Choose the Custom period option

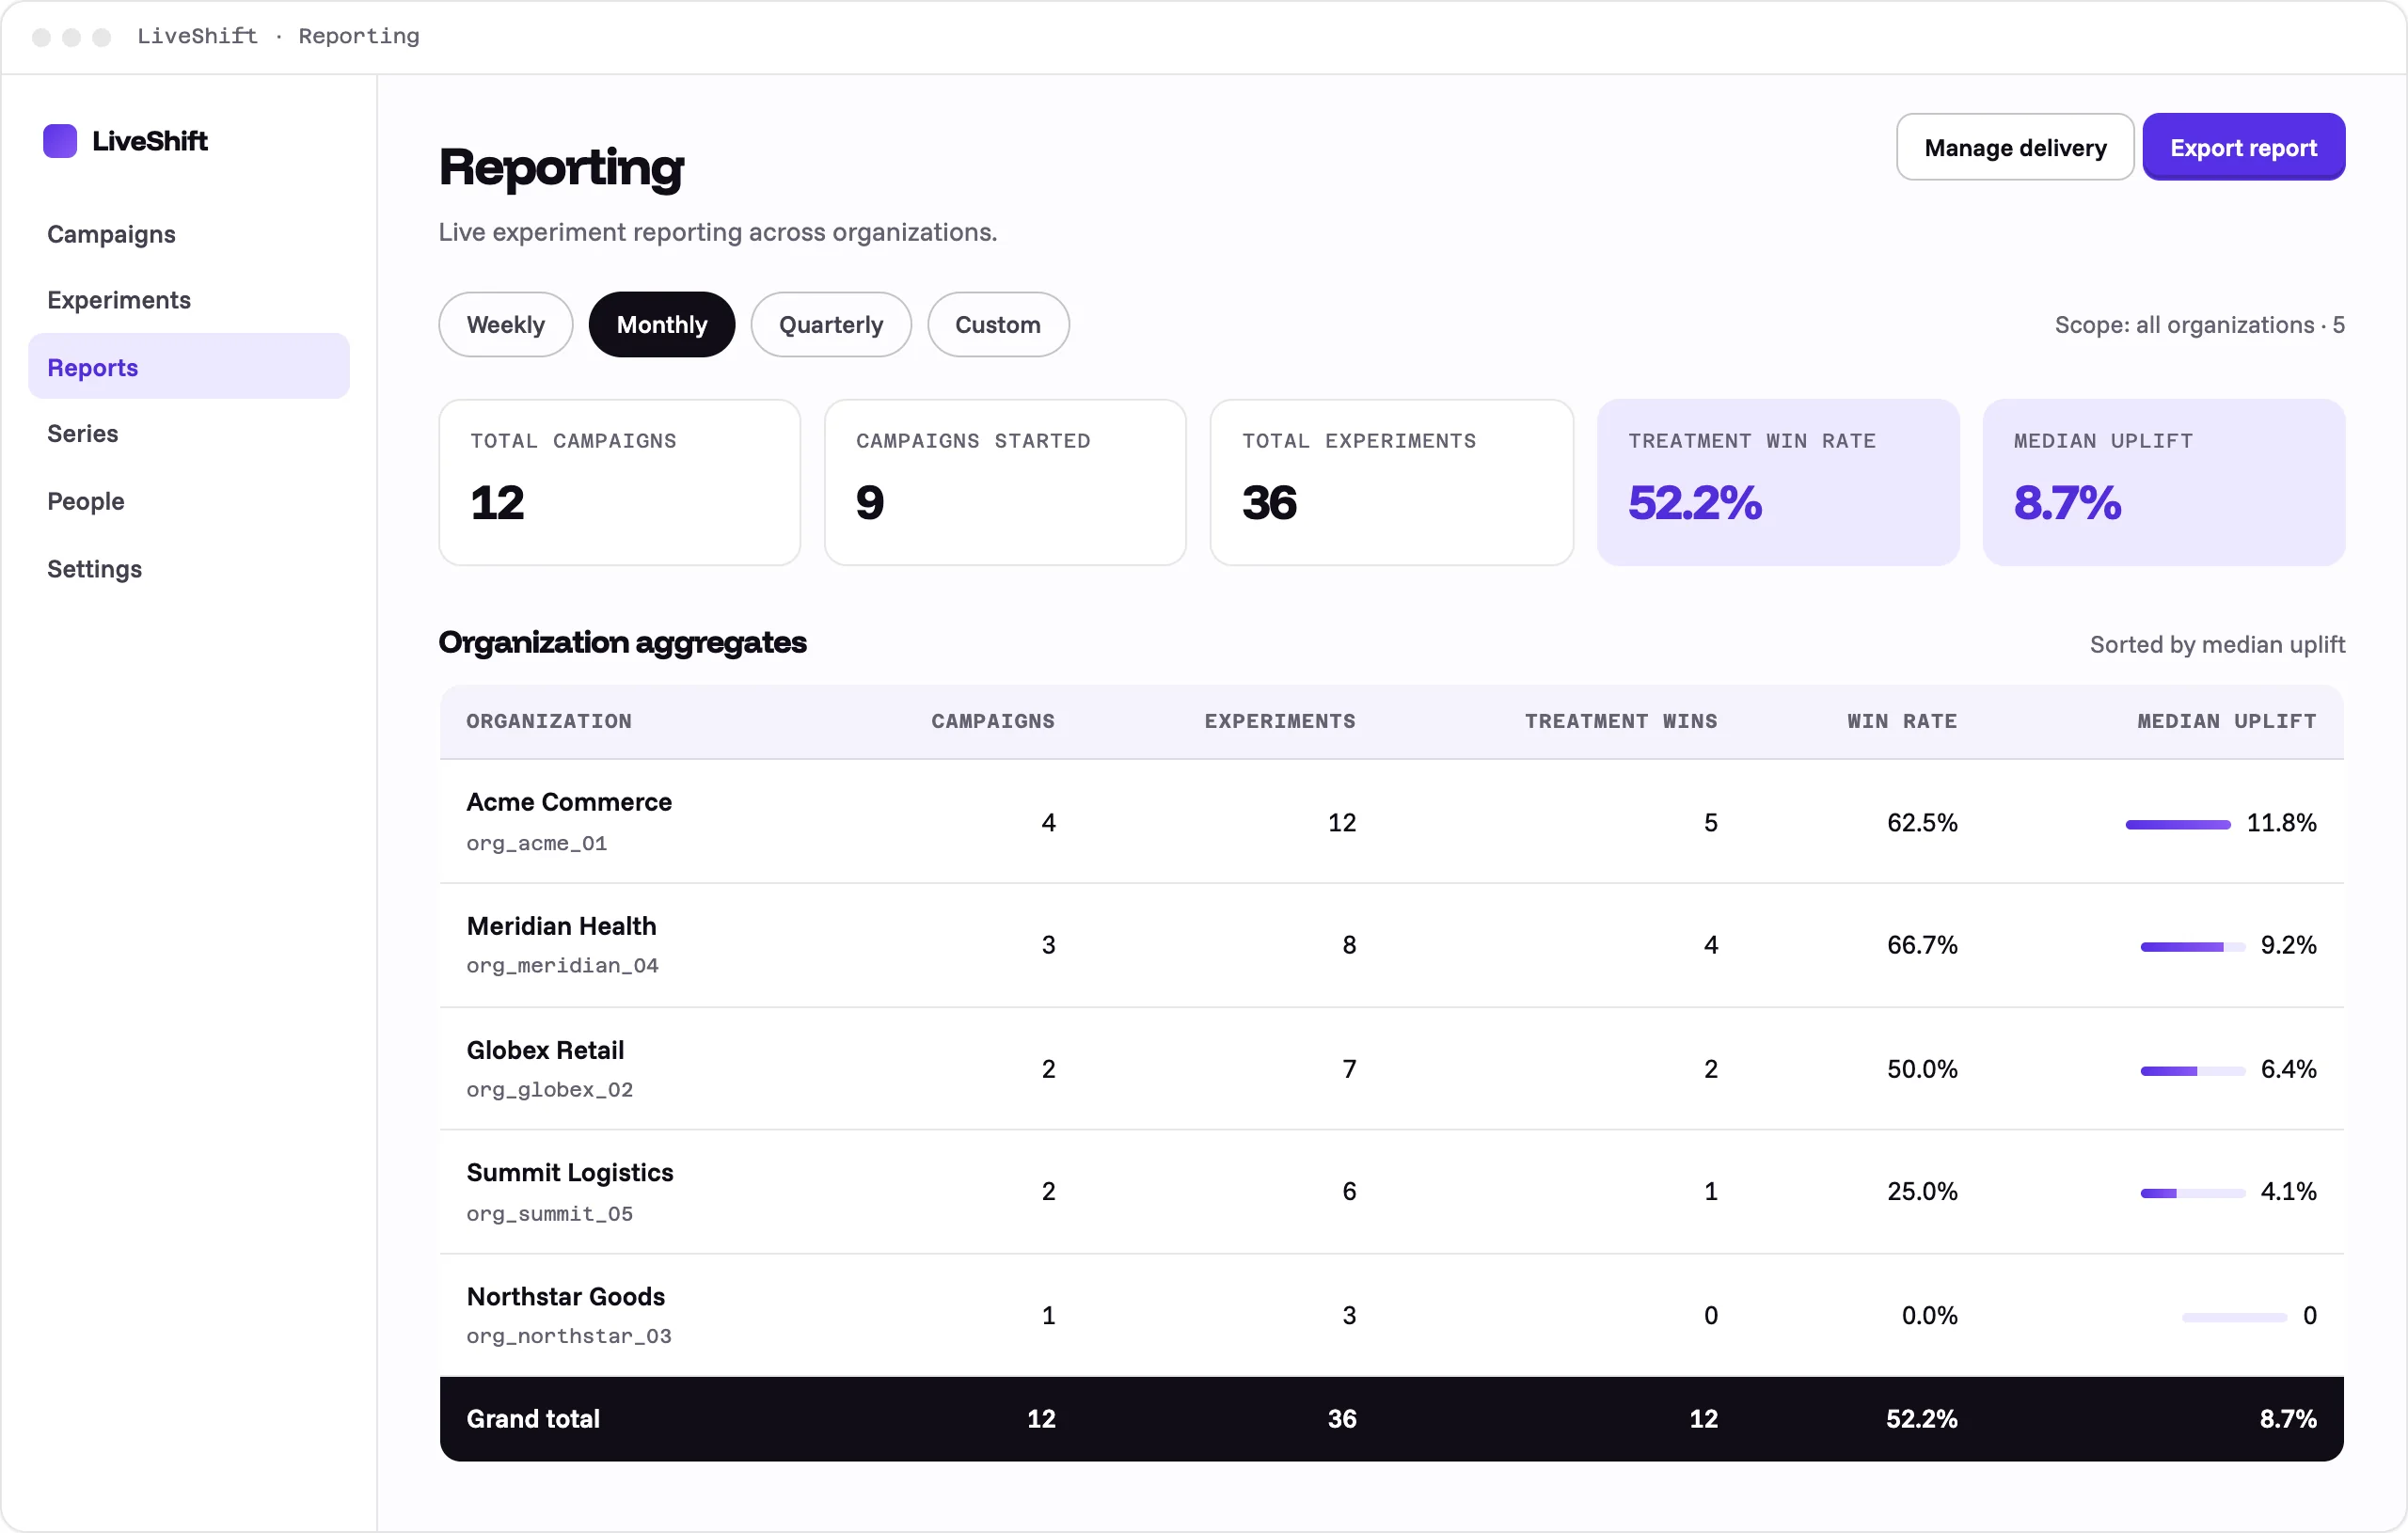[x=998, y=324]
